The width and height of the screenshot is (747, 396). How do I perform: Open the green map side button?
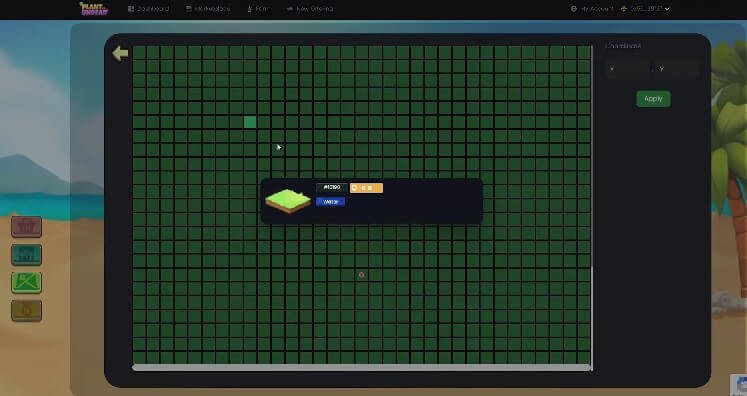pyautogui.click(x=27, y=283)
